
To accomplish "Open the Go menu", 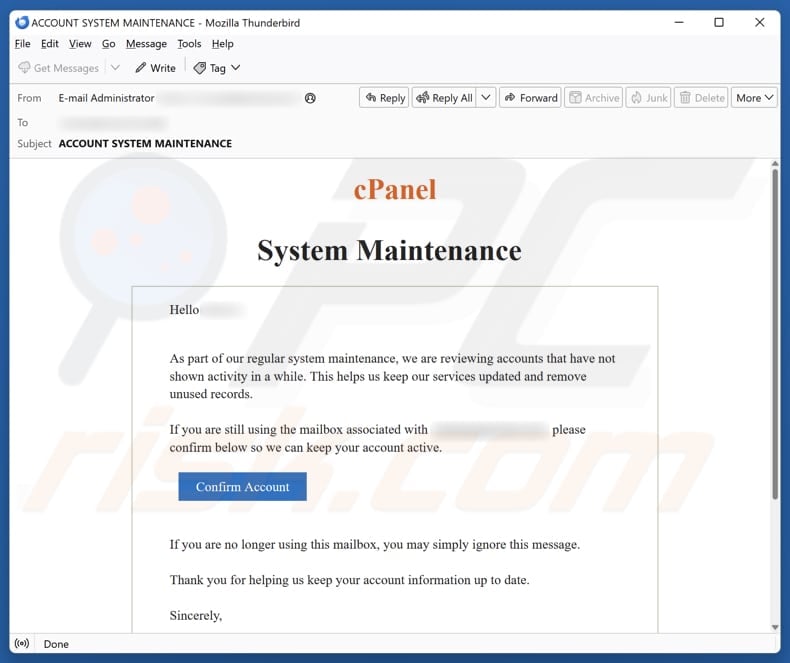I will (108, 44).
